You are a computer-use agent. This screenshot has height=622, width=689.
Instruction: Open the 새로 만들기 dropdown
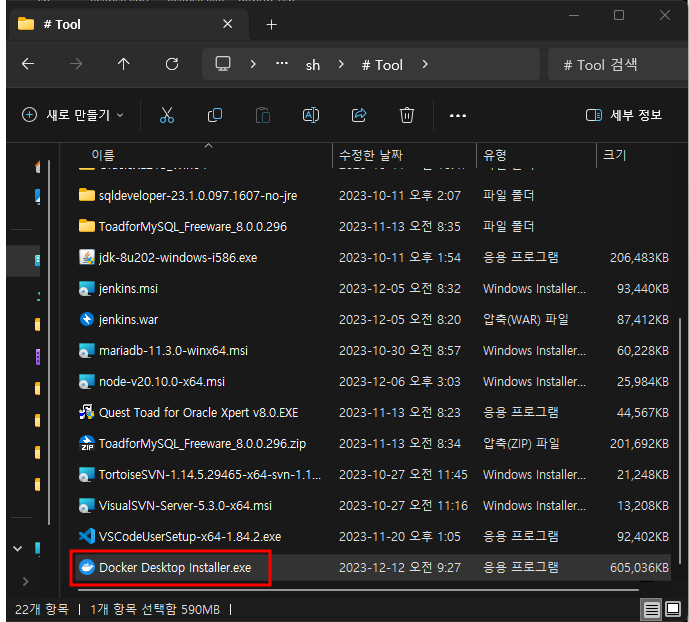click(x=73, y=115)
